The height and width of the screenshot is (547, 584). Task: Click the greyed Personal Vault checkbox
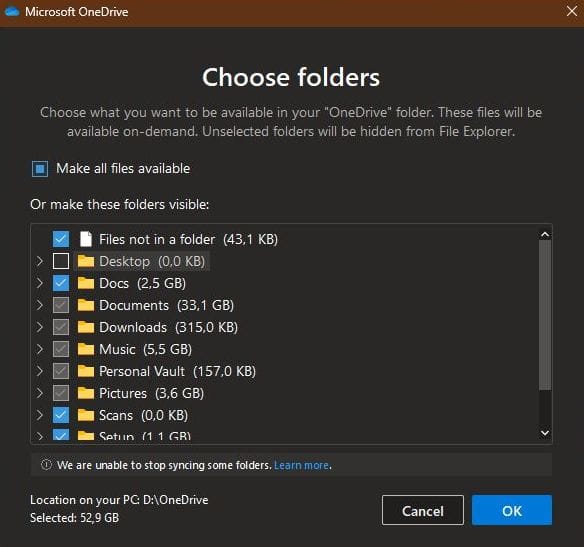click(61, 371)
